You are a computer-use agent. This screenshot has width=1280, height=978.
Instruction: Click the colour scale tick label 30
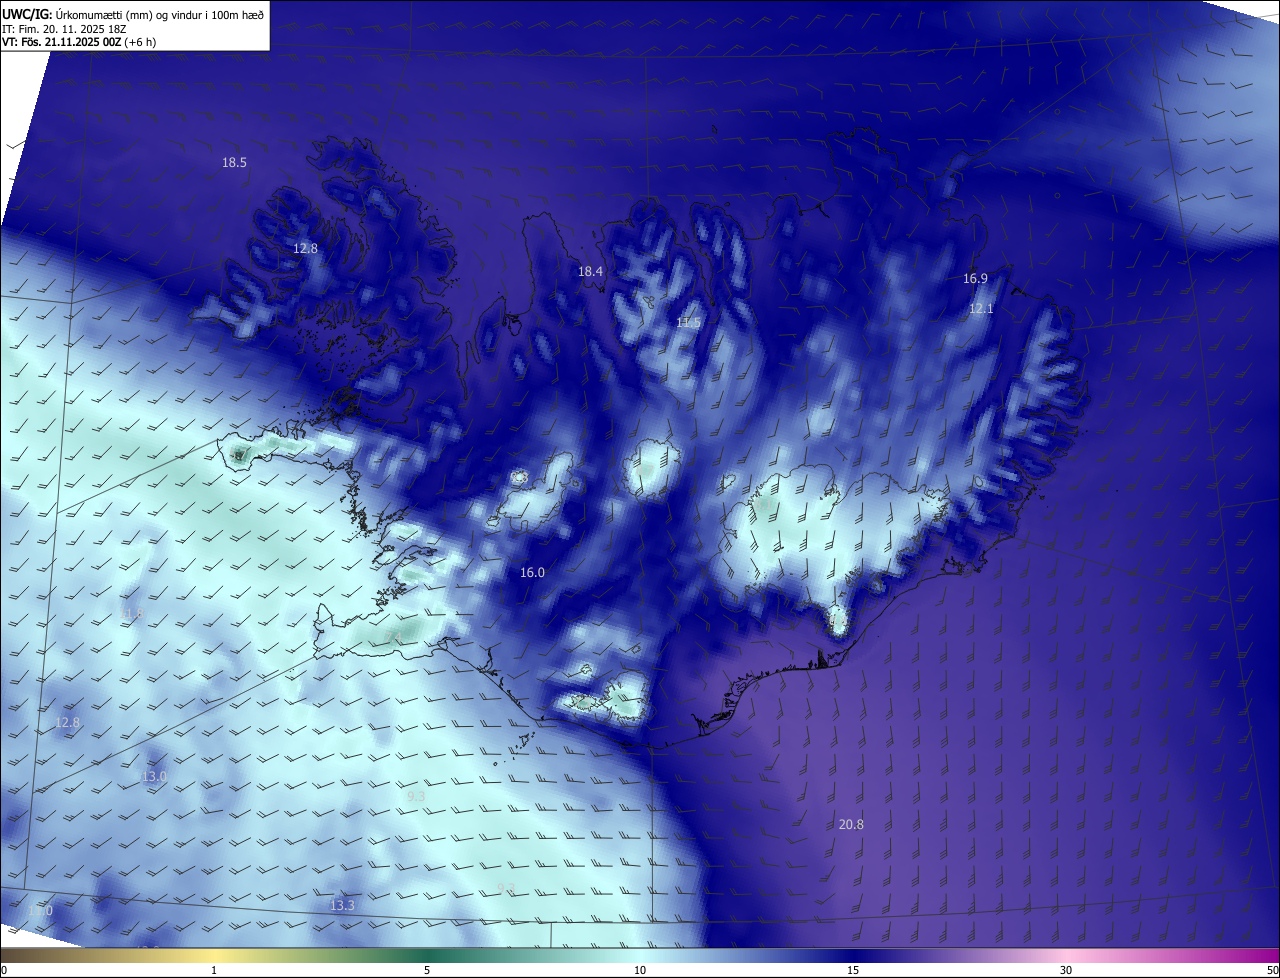(x=1066, y=970)
